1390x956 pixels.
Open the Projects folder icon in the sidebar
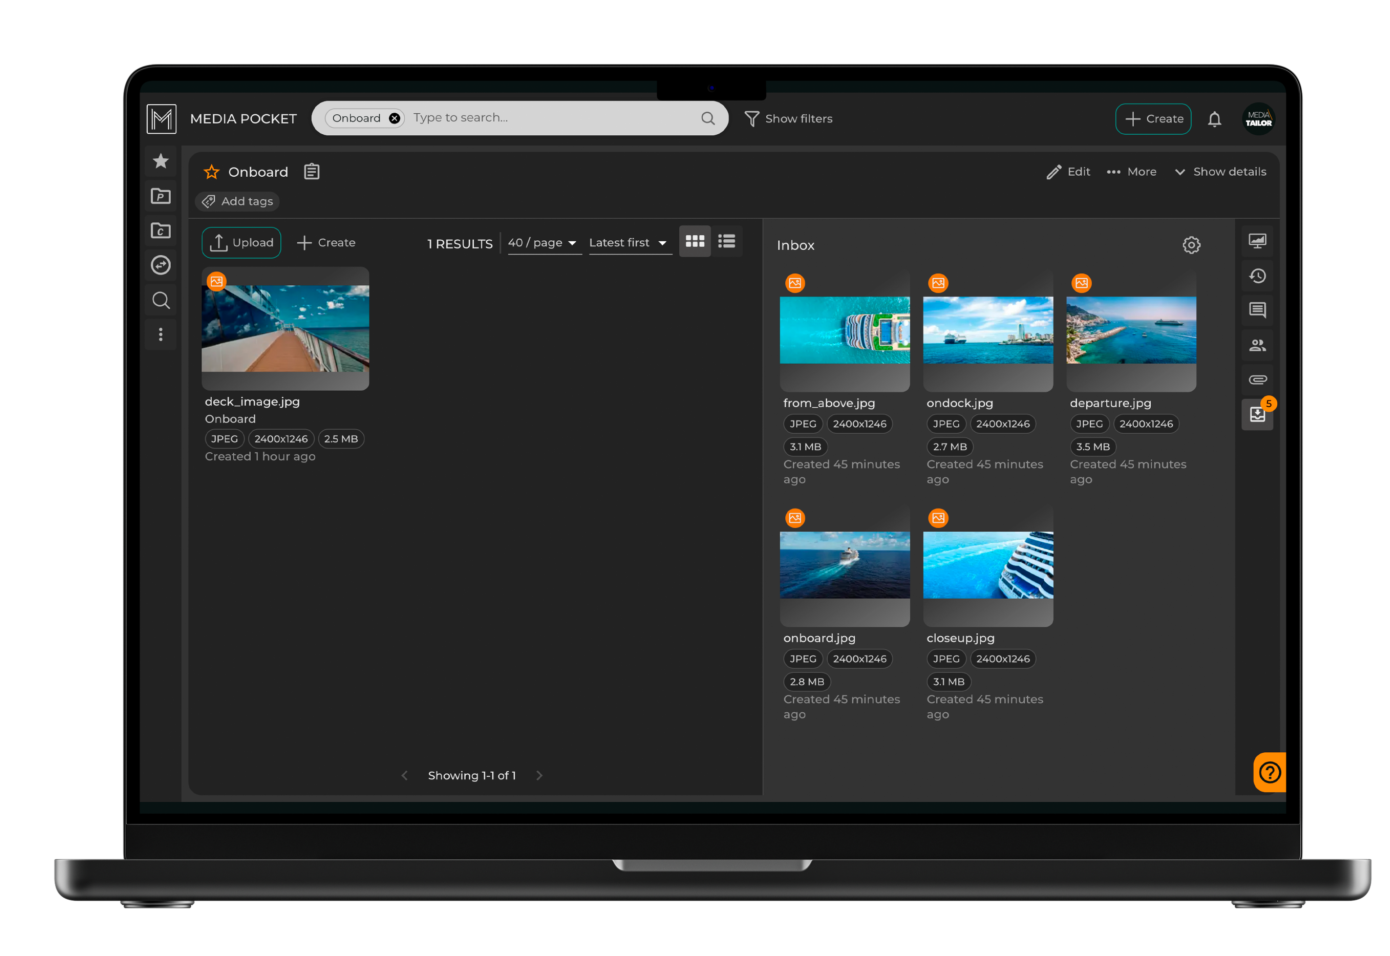pos(161,196)
